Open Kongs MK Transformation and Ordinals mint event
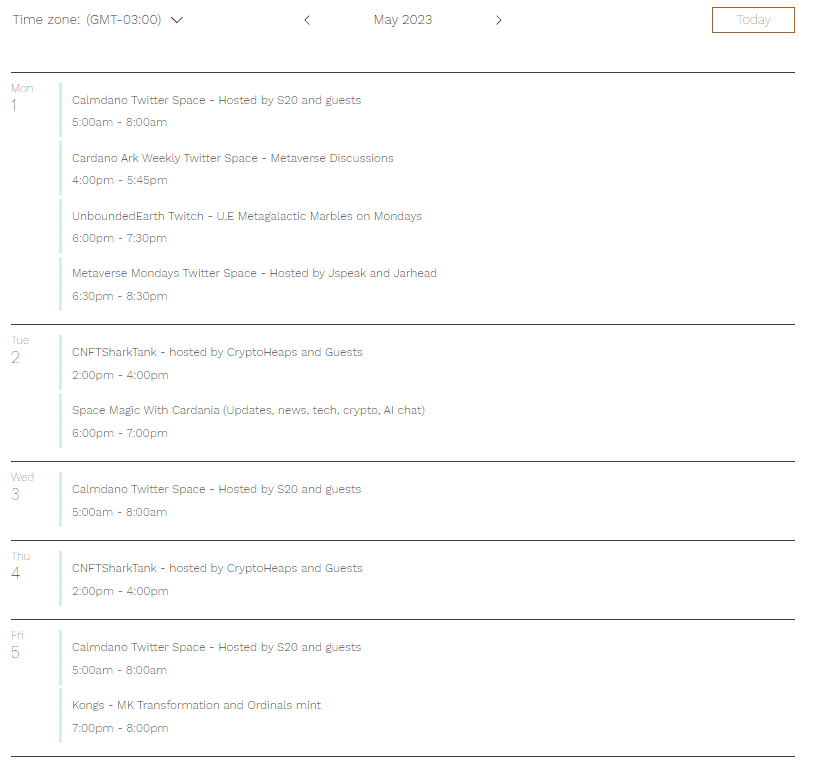The image size is (821, 763). [196, 705]
